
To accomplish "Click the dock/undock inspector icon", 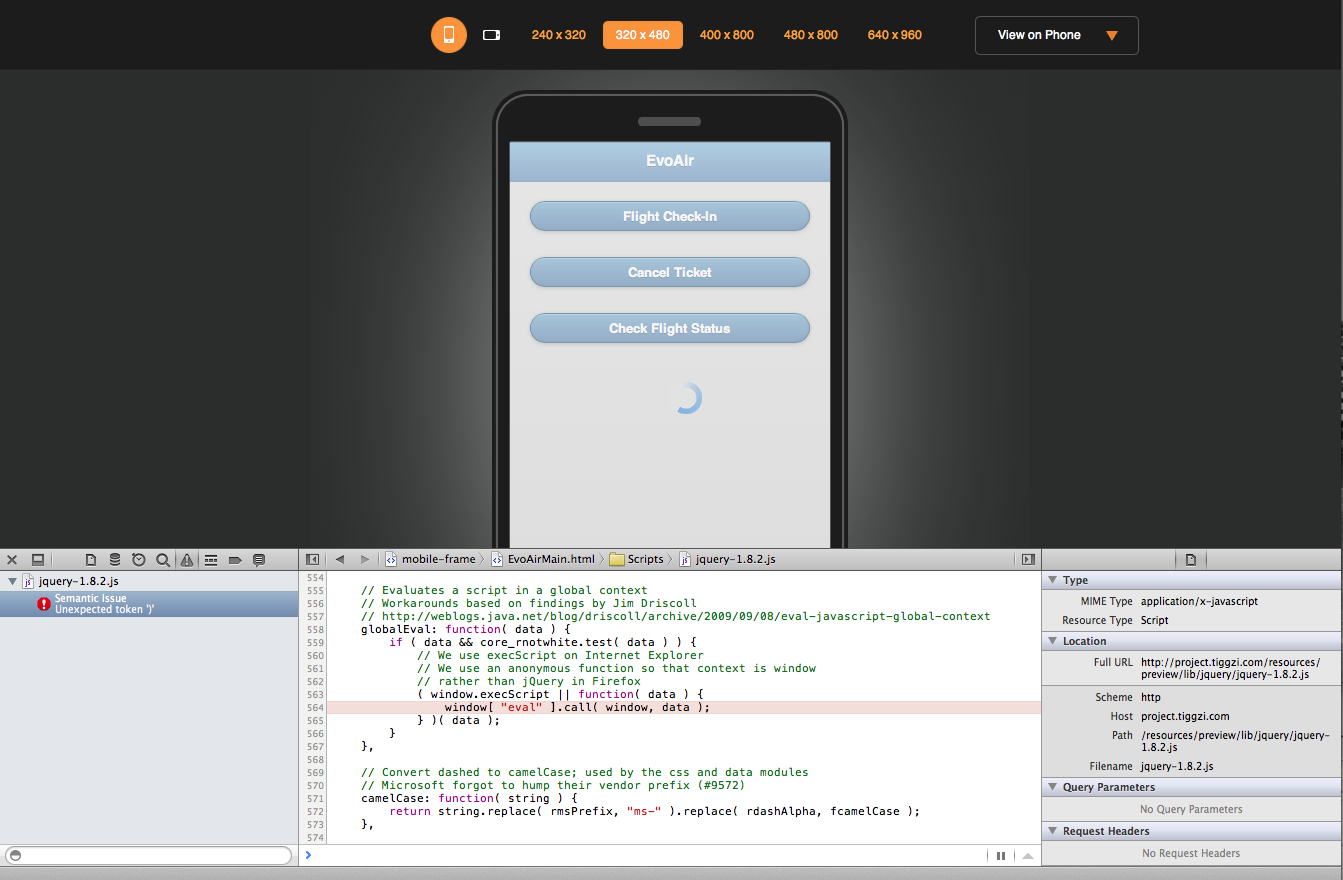I will point(38,560).
